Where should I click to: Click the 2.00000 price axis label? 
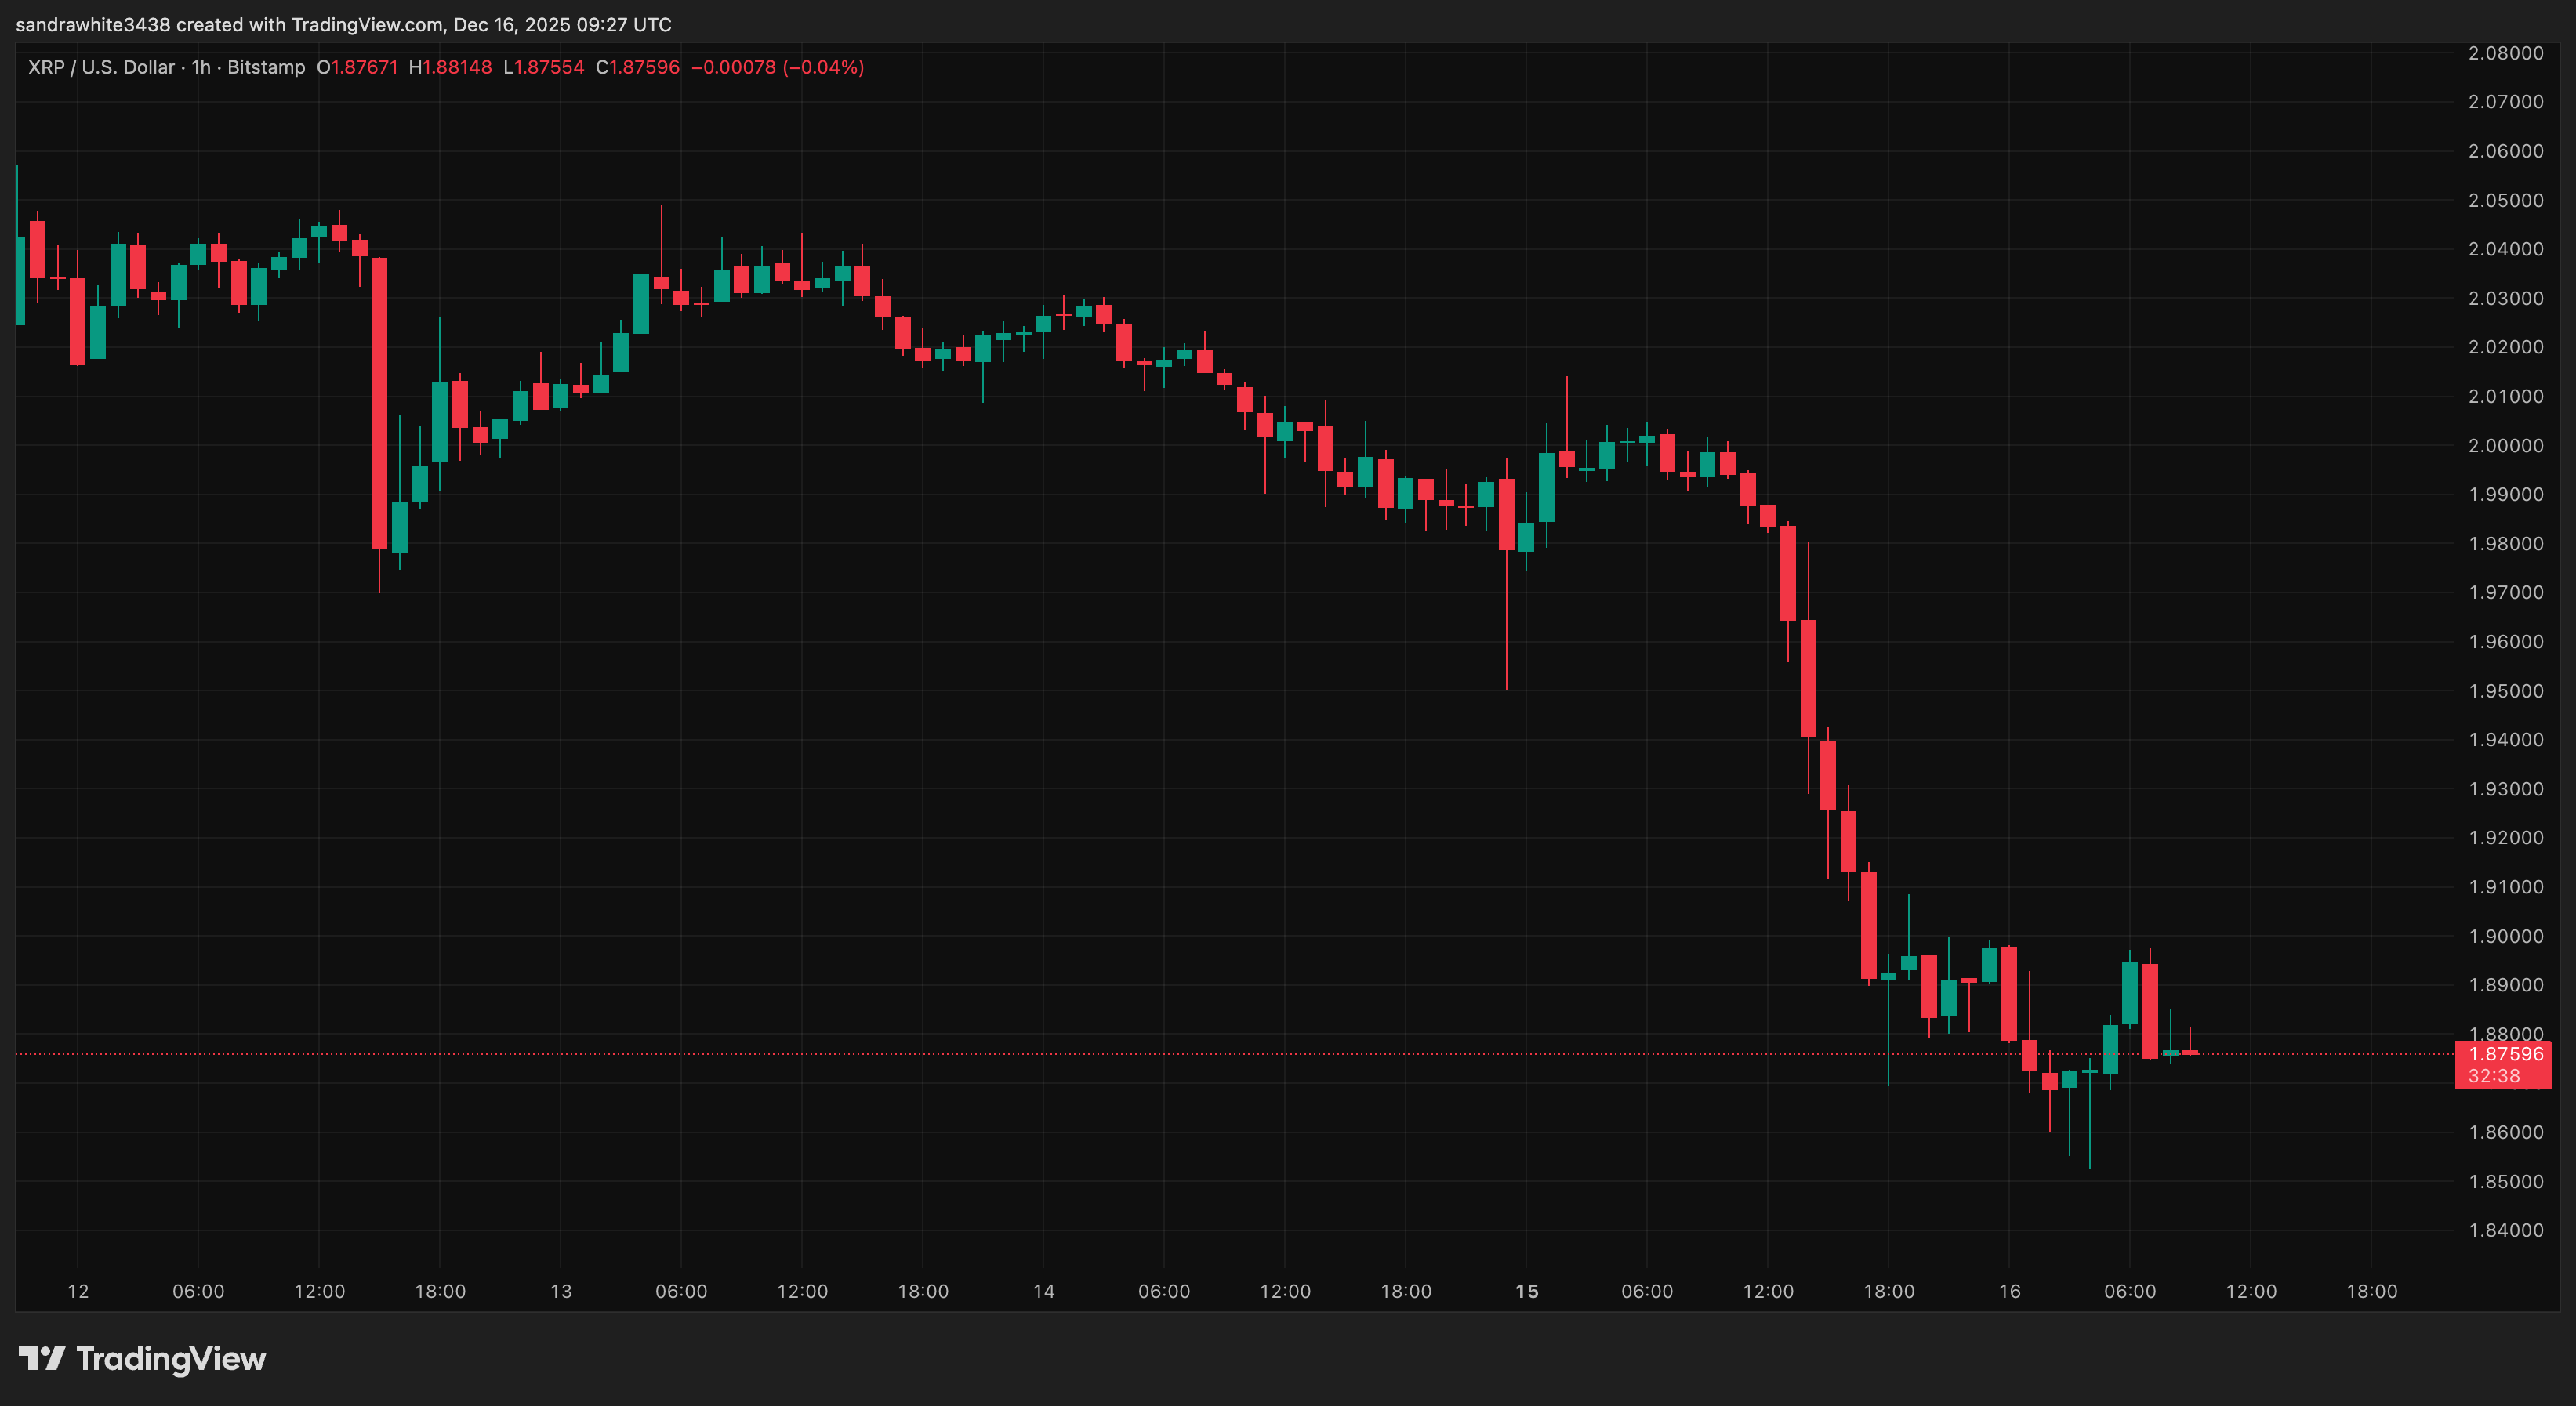(x=2505, y=445)
